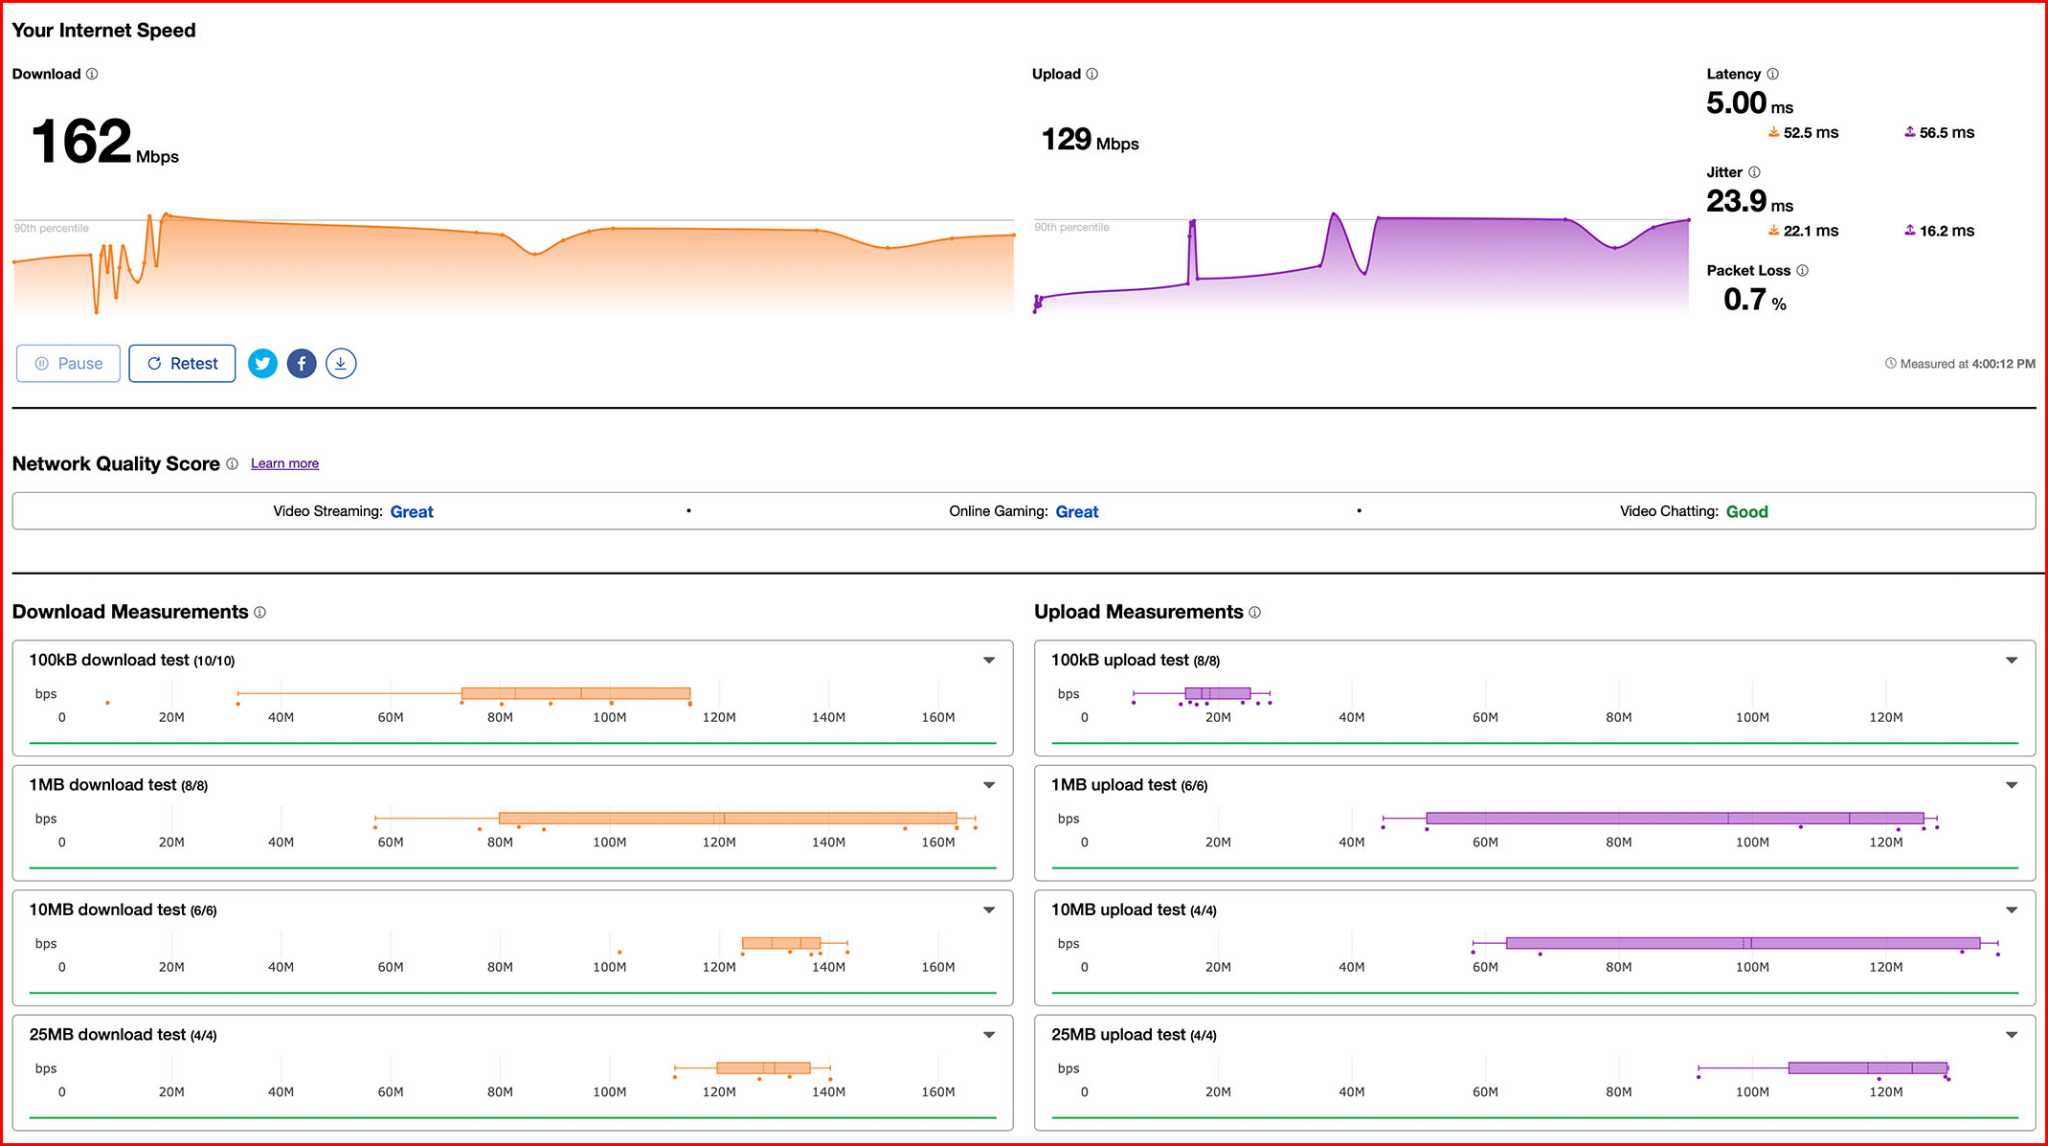Expand the 100kB download test panel

pyautogui.click(x=988, y=660)
